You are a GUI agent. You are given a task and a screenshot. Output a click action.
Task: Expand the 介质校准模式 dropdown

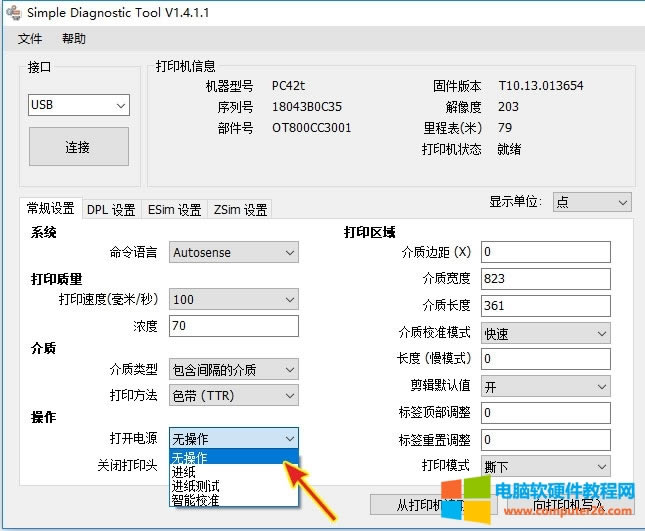pyautogui.click(x=545, y=333)
